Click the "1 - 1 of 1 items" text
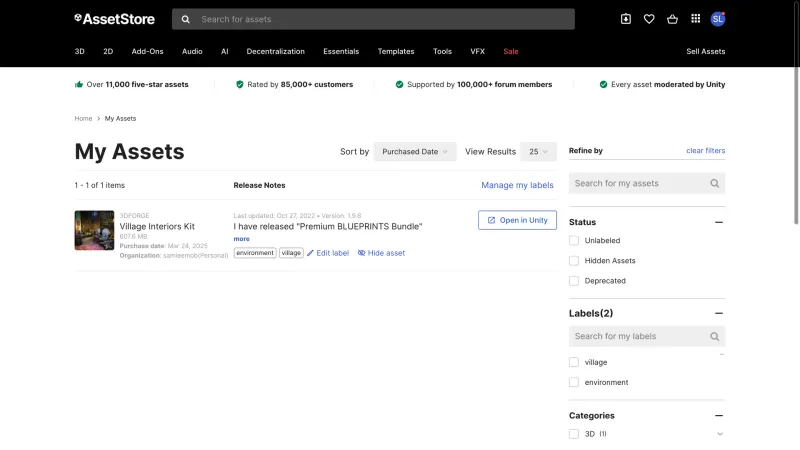 (99, 185)
